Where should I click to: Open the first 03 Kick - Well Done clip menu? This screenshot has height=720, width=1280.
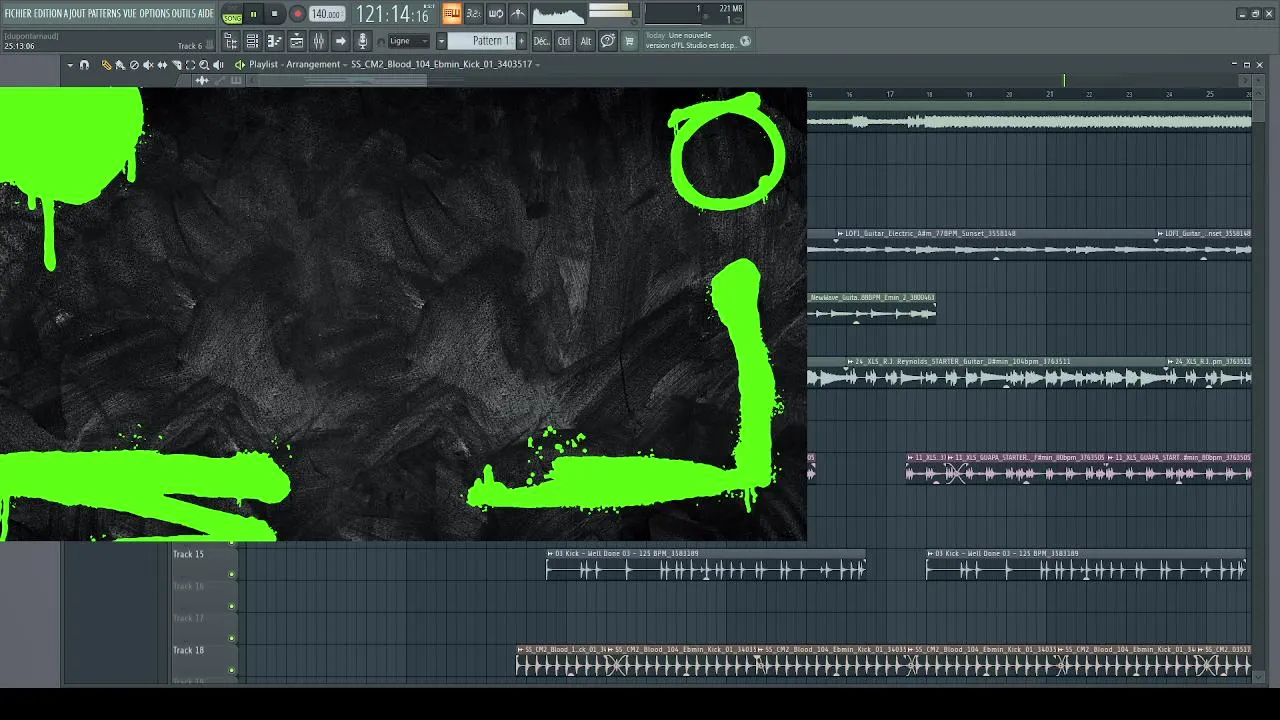pos(550,553)
